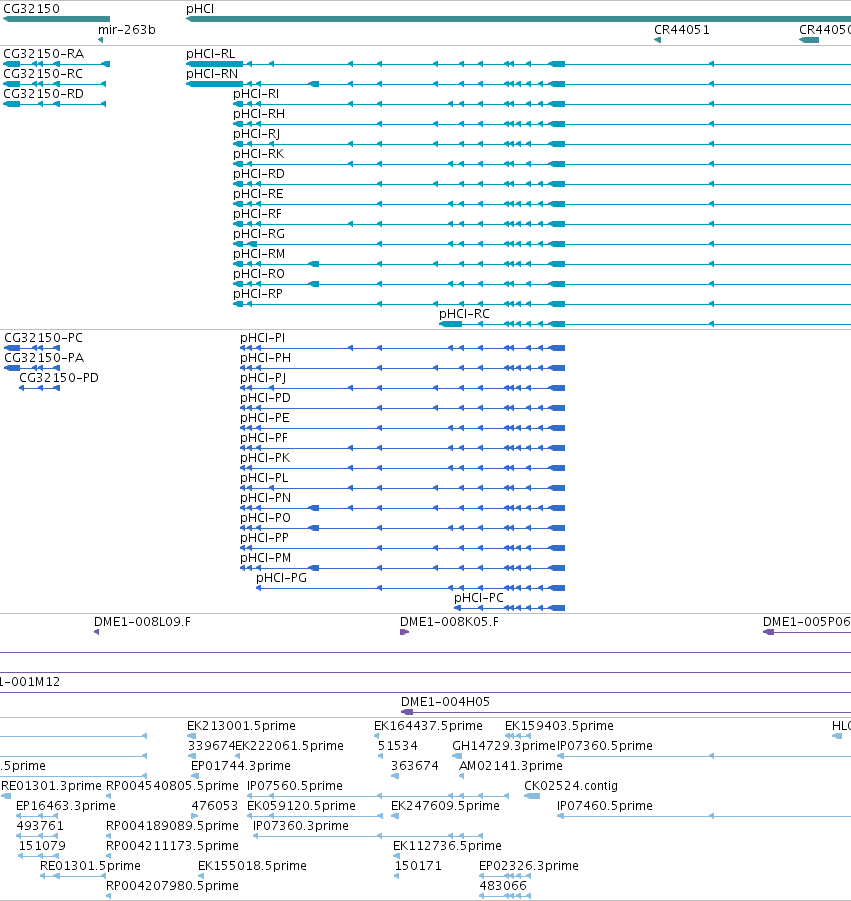Screen dimensions: 851x901
Task: Click the RP004189089.5prime EST label
Action: click(172, 826)
